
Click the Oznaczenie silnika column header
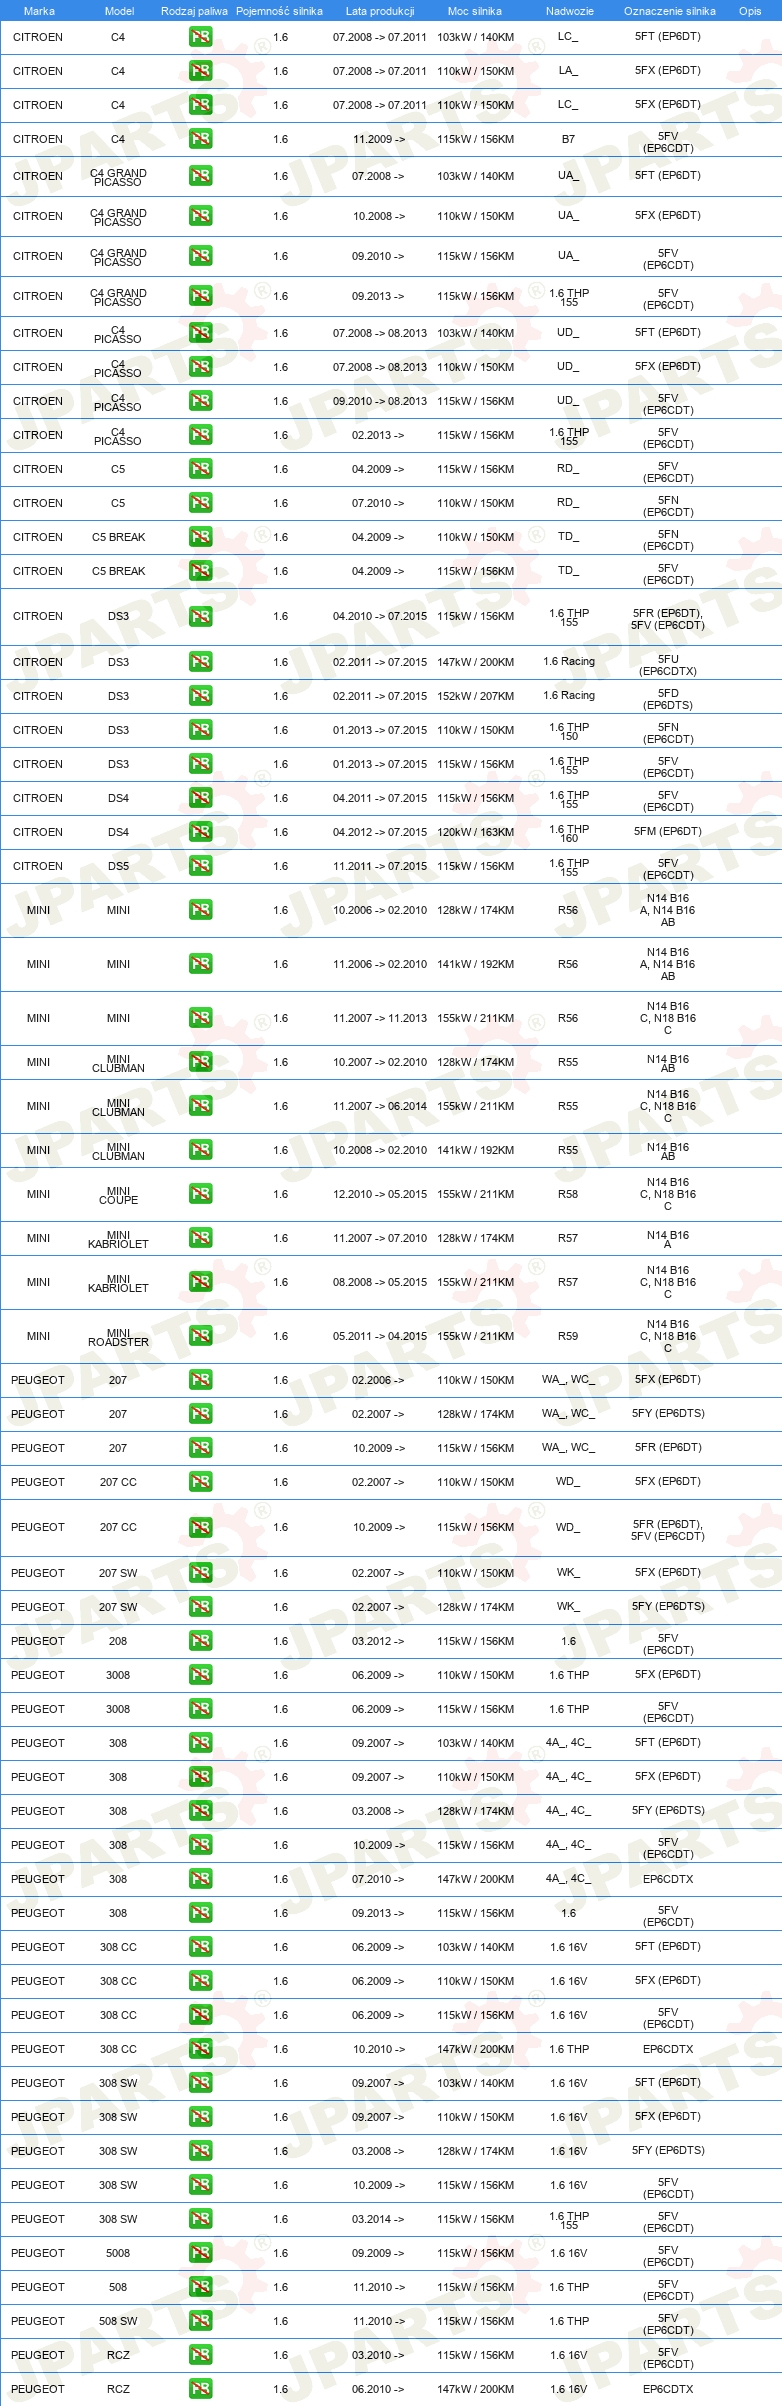coord(669,11)
